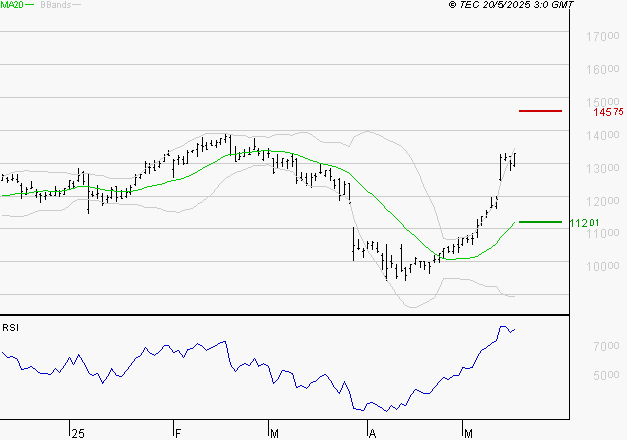The height and width of the screenshot is (440, 627).
Task: Click the 'A' April label on time axis
Action: (x=372, y=432)
